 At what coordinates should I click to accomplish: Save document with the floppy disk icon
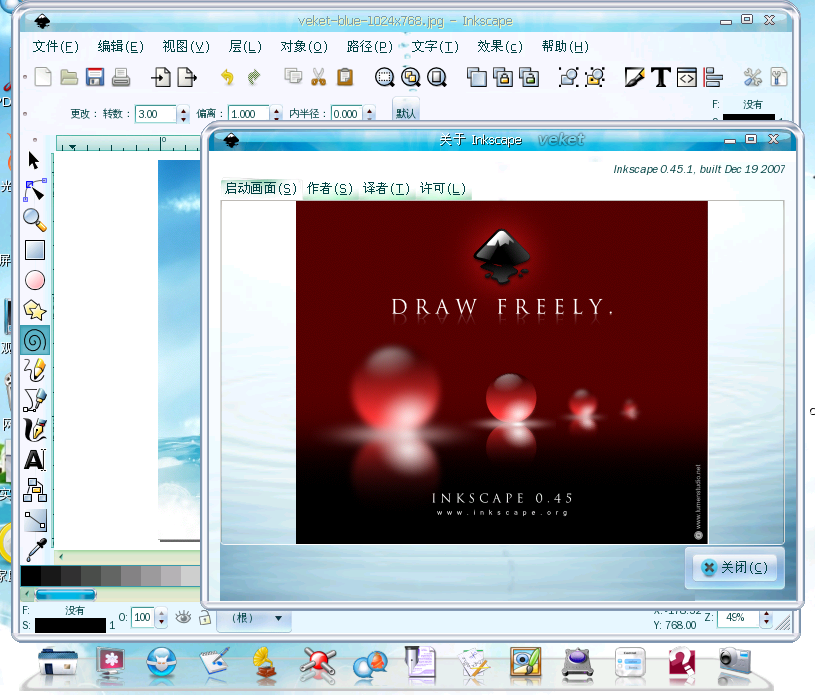click(95, 77)
